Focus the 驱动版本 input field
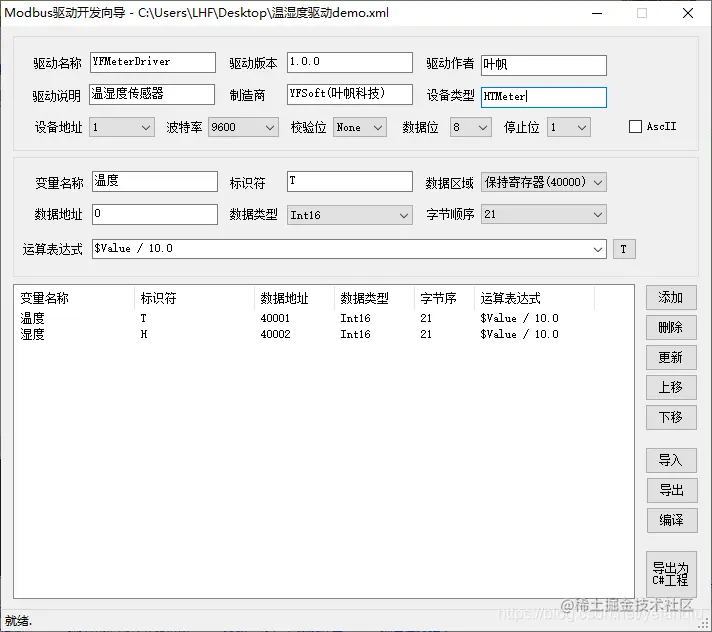Image resolution: width=712 pixels, height=632 pixels. point(350,62)
